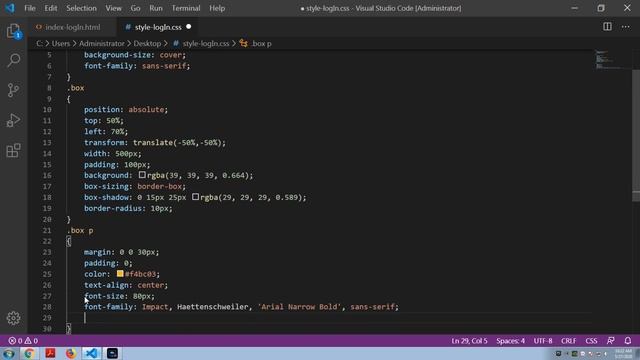Viewport: 640px width, 360px height.
Task: Click the CSS file icon in breadcrumb
Action: pyautogui.click(x=176, y=43)
